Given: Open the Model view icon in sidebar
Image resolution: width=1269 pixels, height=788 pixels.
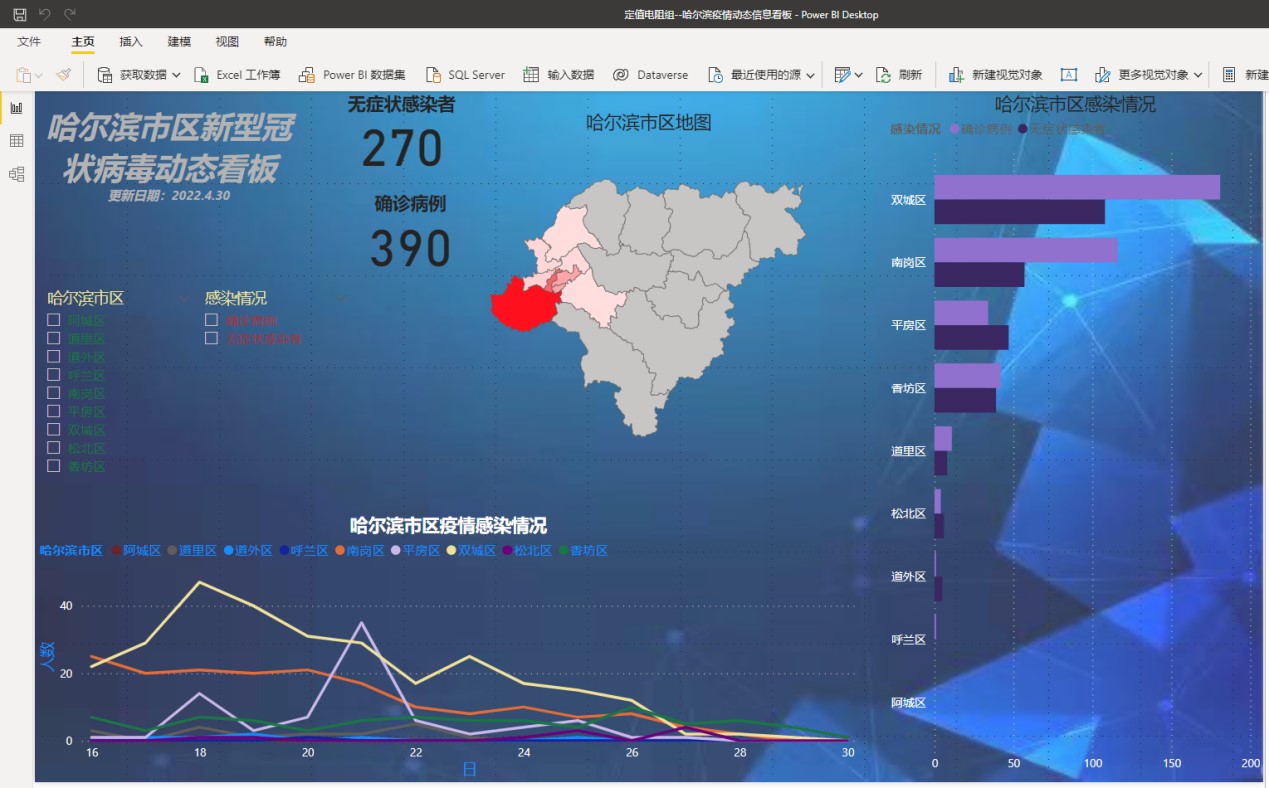Looking at the screenshot, I should pos(16,174).
